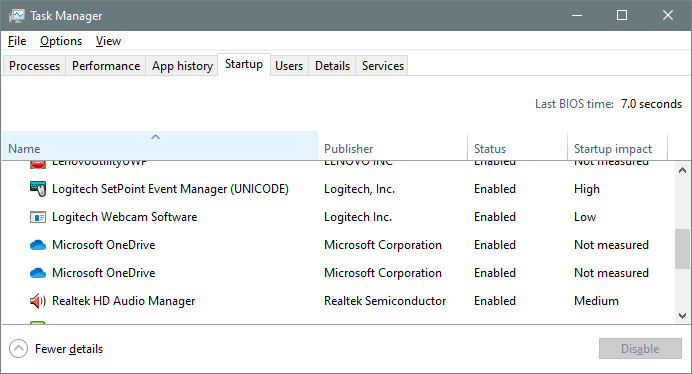Switch to the Services tab

click(x=383, y=66)
